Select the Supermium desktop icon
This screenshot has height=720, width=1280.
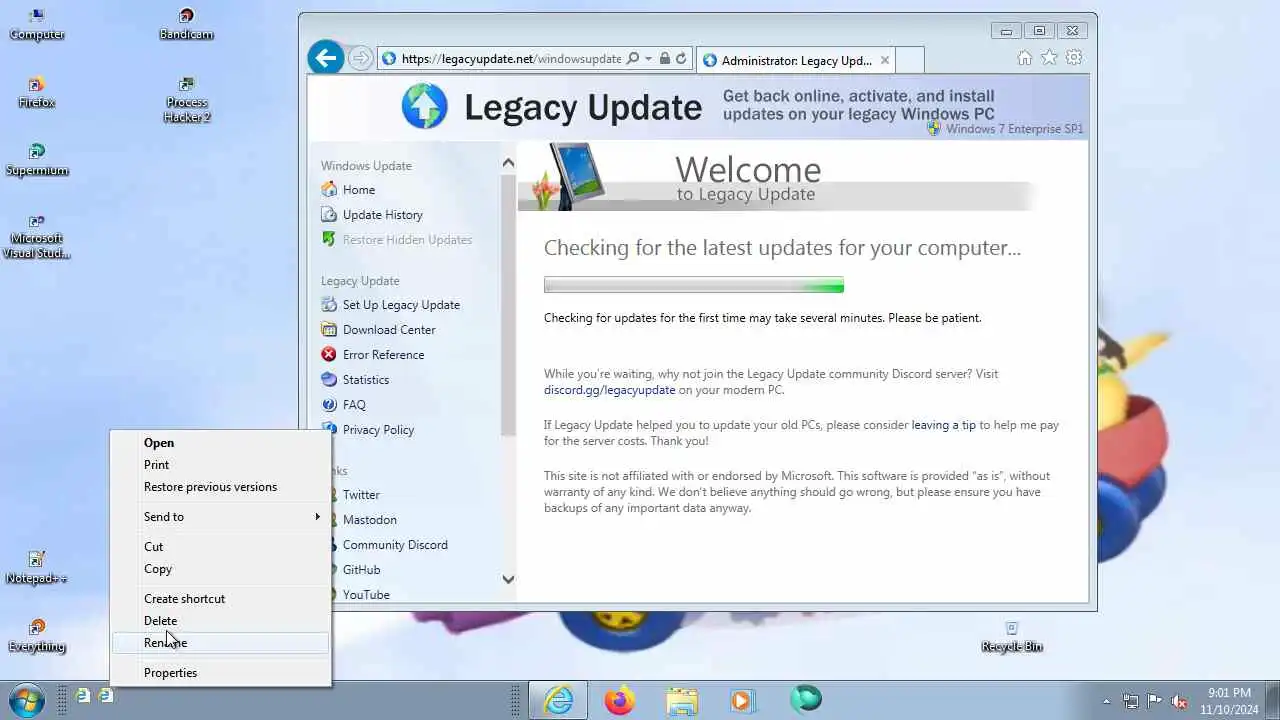point(37,160)
